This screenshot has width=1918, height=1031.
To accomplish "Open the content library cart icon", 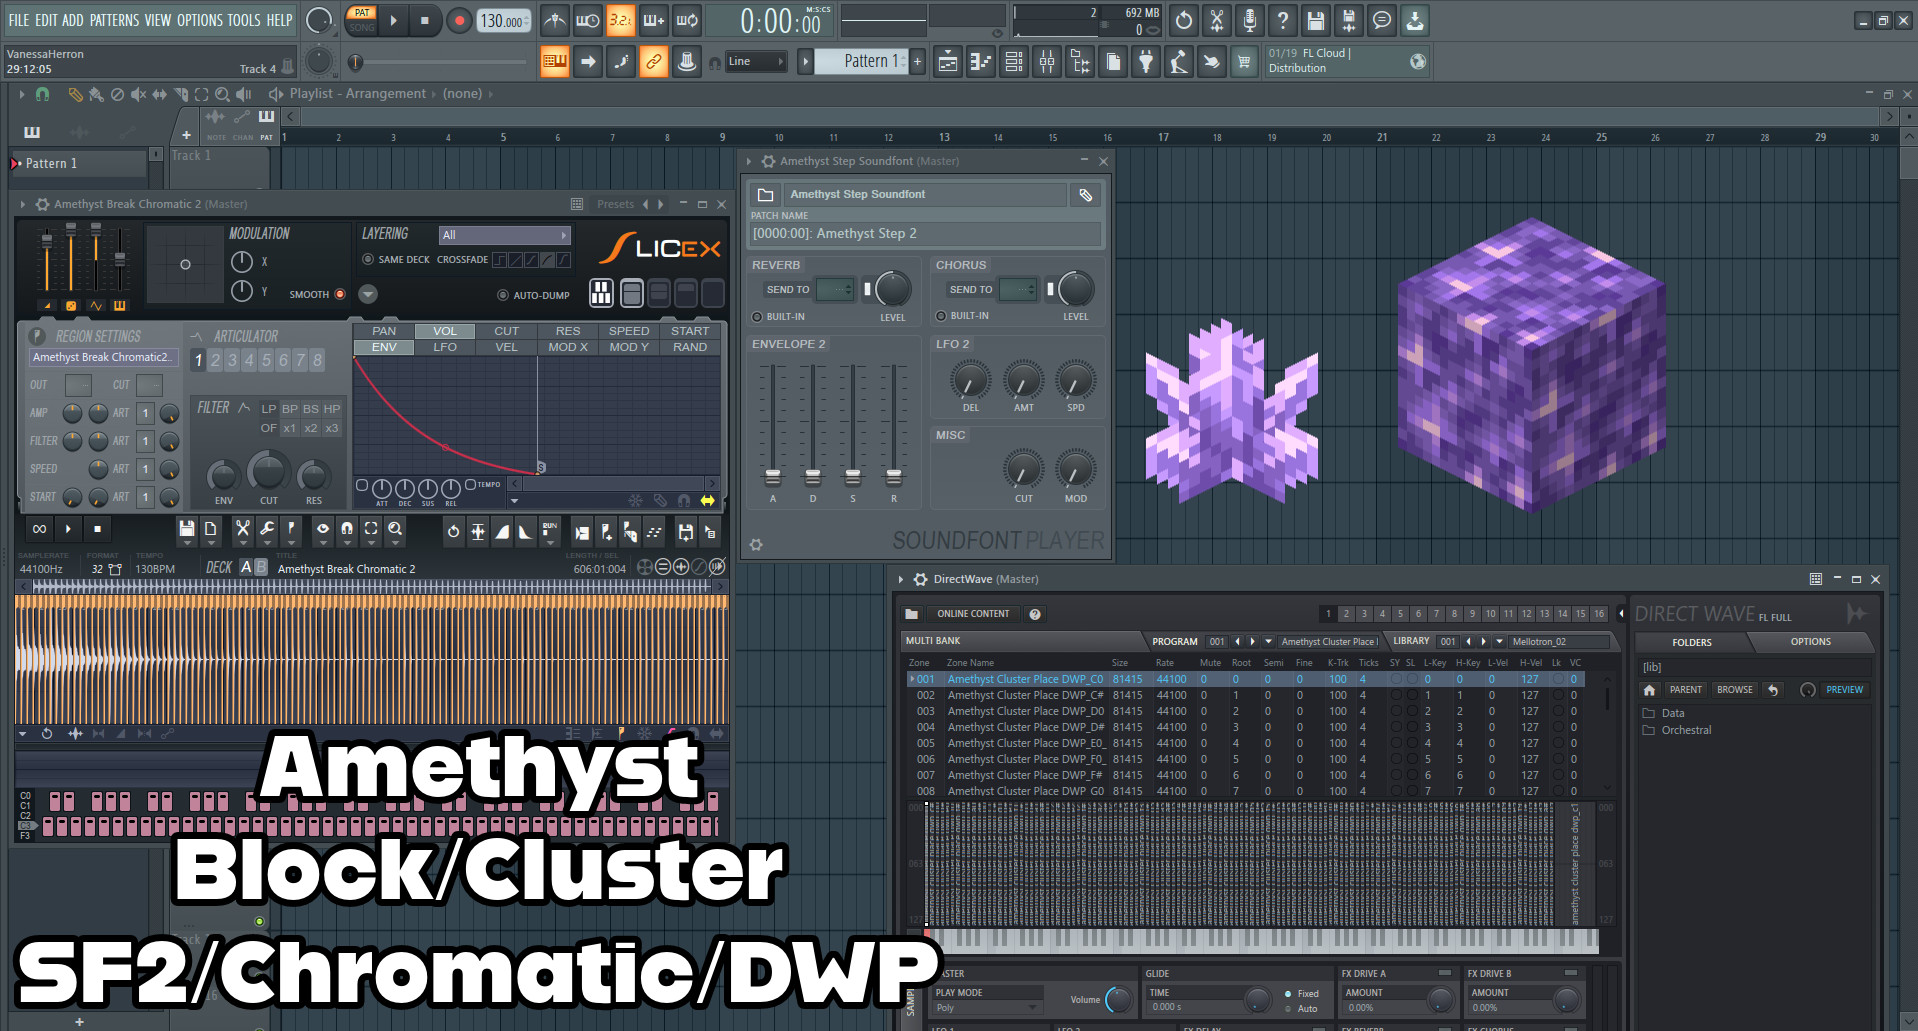I will 1244,62.
